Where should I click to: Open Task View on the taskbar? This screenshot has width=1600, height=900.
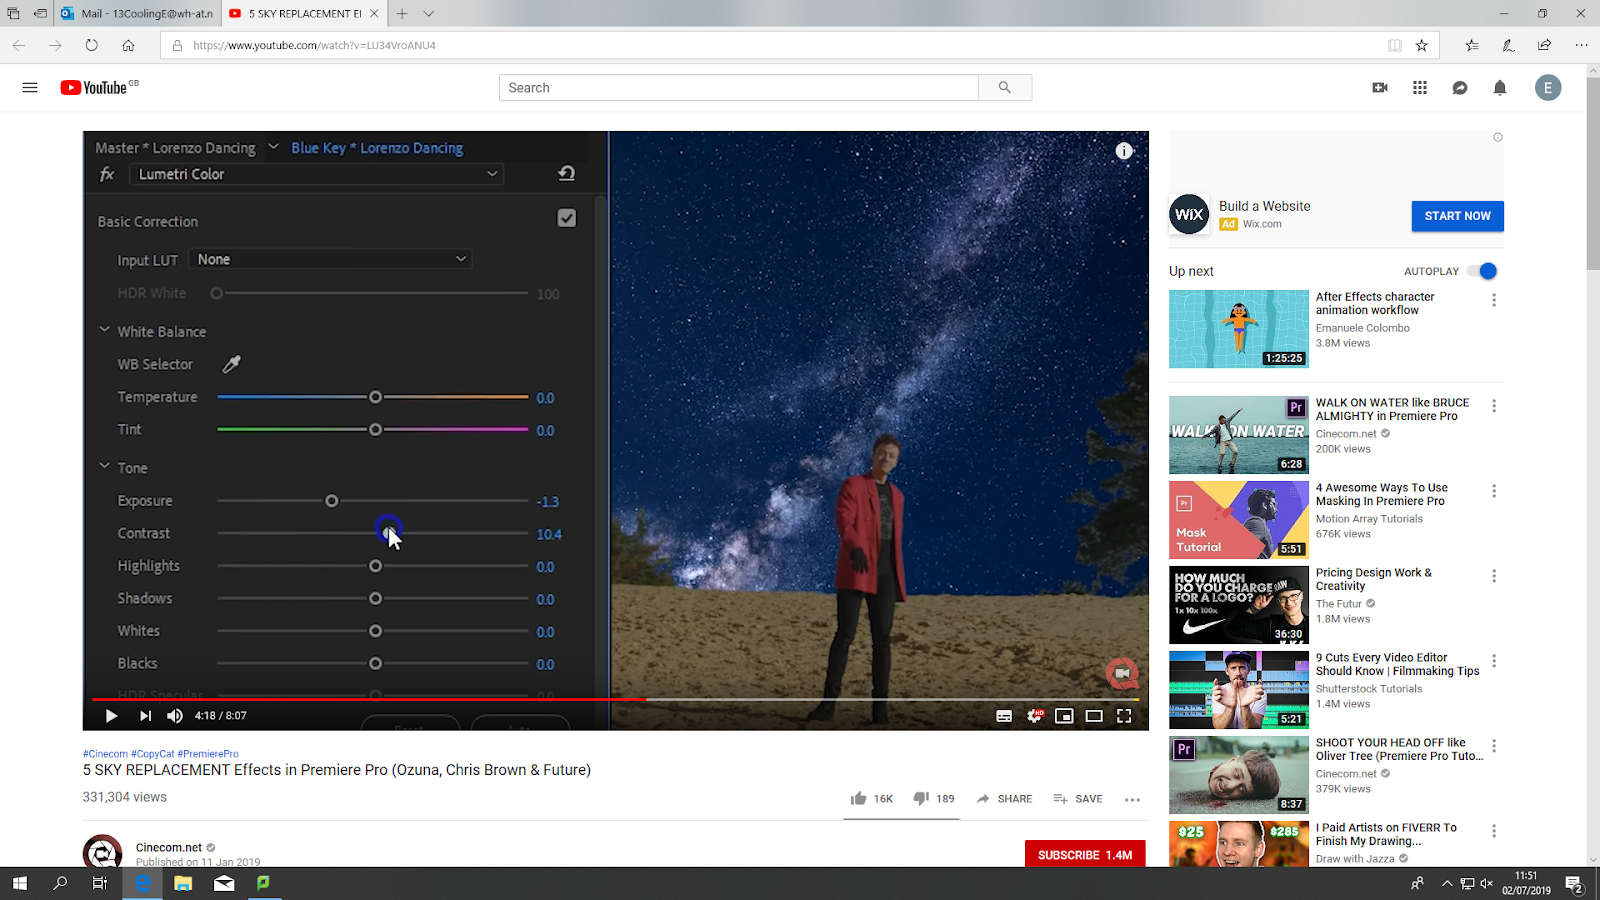pos(100,883)
